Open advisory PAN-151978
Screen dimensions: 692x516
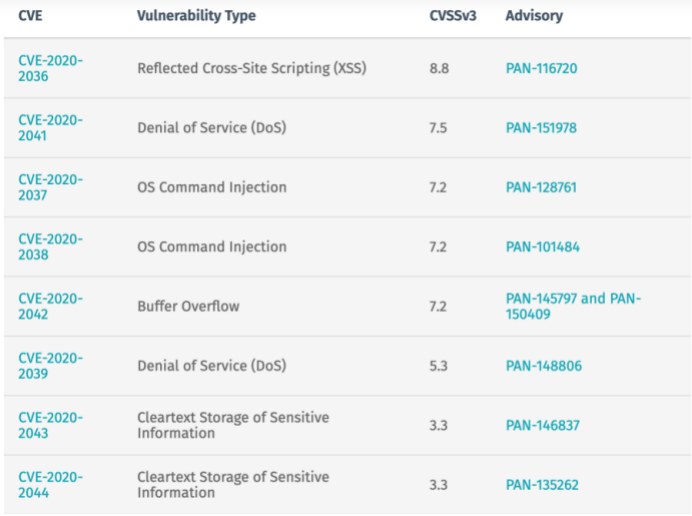(541, 128)
